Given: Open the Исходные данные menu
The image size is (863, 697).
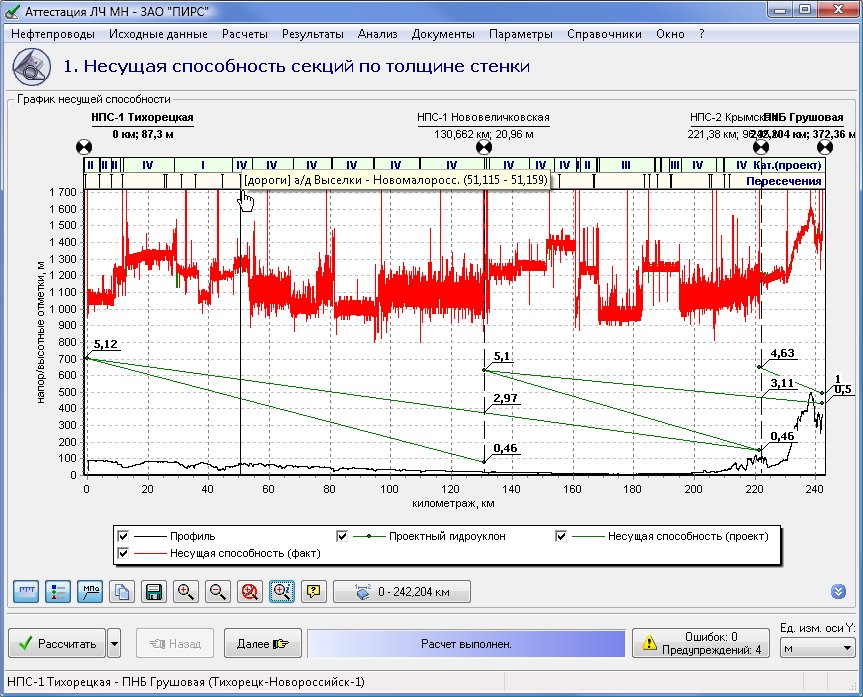Looking at the screenshot, I should point(159,34).
